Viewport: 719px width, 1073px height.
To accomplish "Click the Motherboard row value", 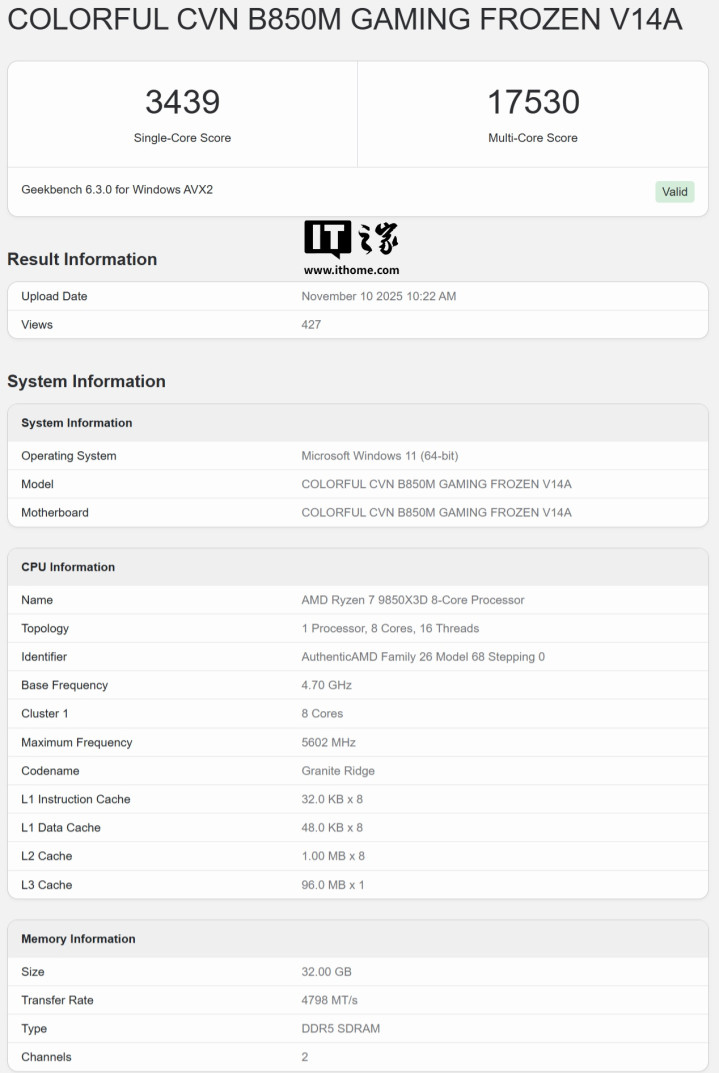I will pyautogui.click(x=436, y=513).
